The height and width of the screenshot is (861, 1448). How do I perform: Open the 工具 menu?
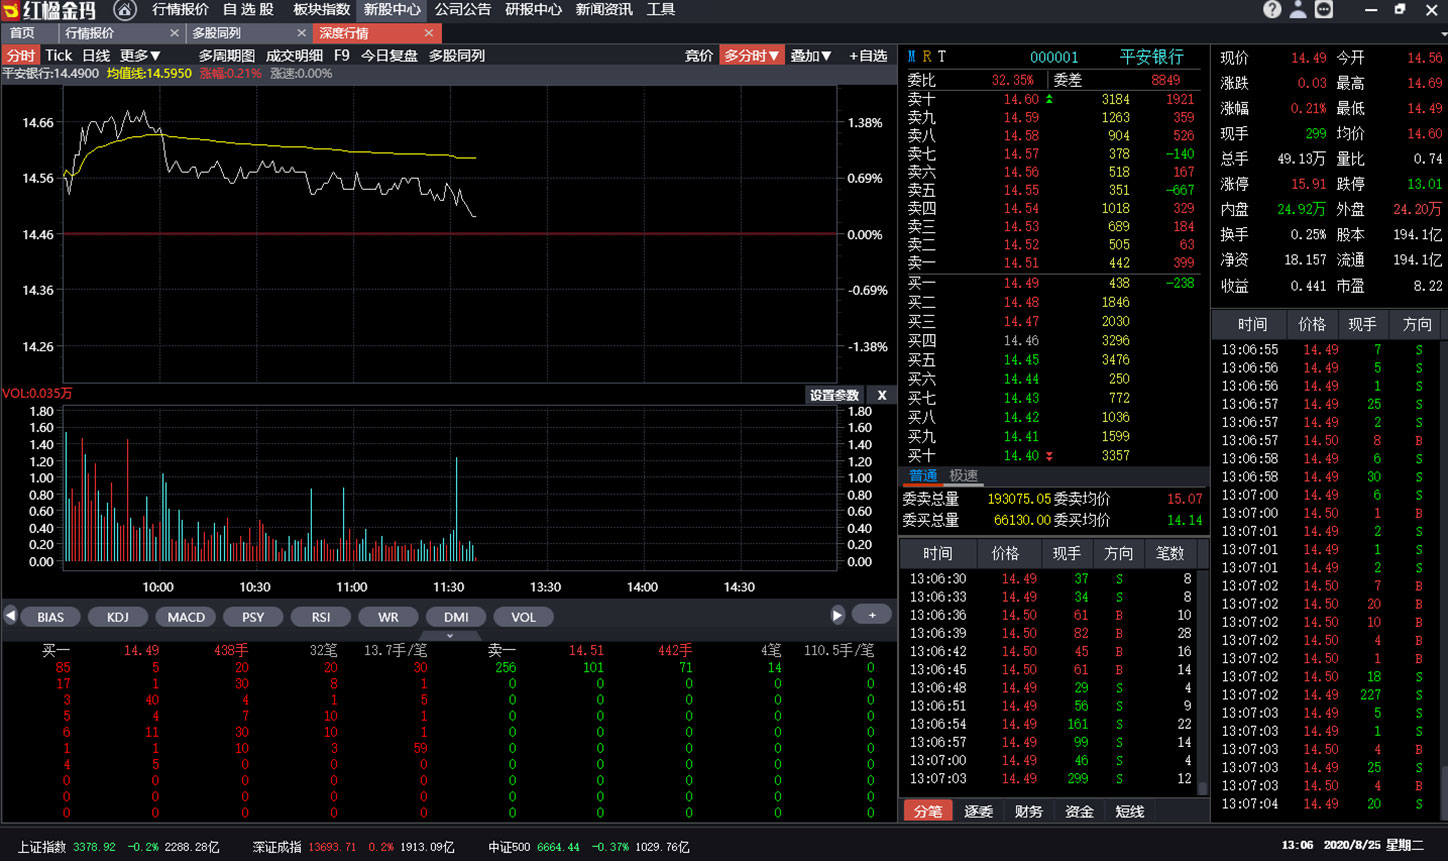coord(661,10)
